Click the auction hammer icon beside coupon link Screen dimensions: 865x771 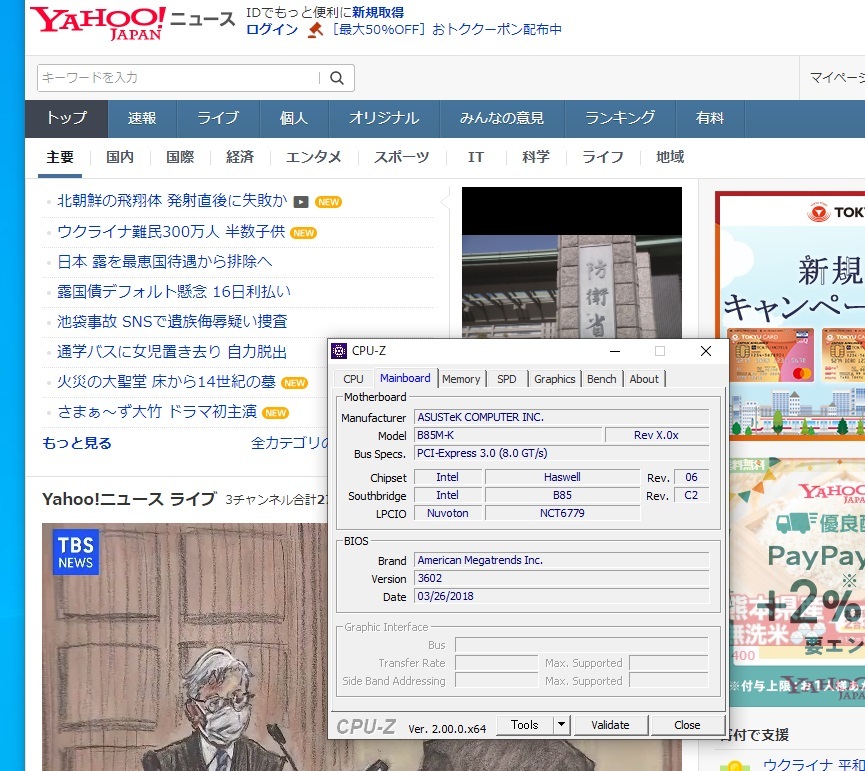pyautogui.click(x=315, y=30)
